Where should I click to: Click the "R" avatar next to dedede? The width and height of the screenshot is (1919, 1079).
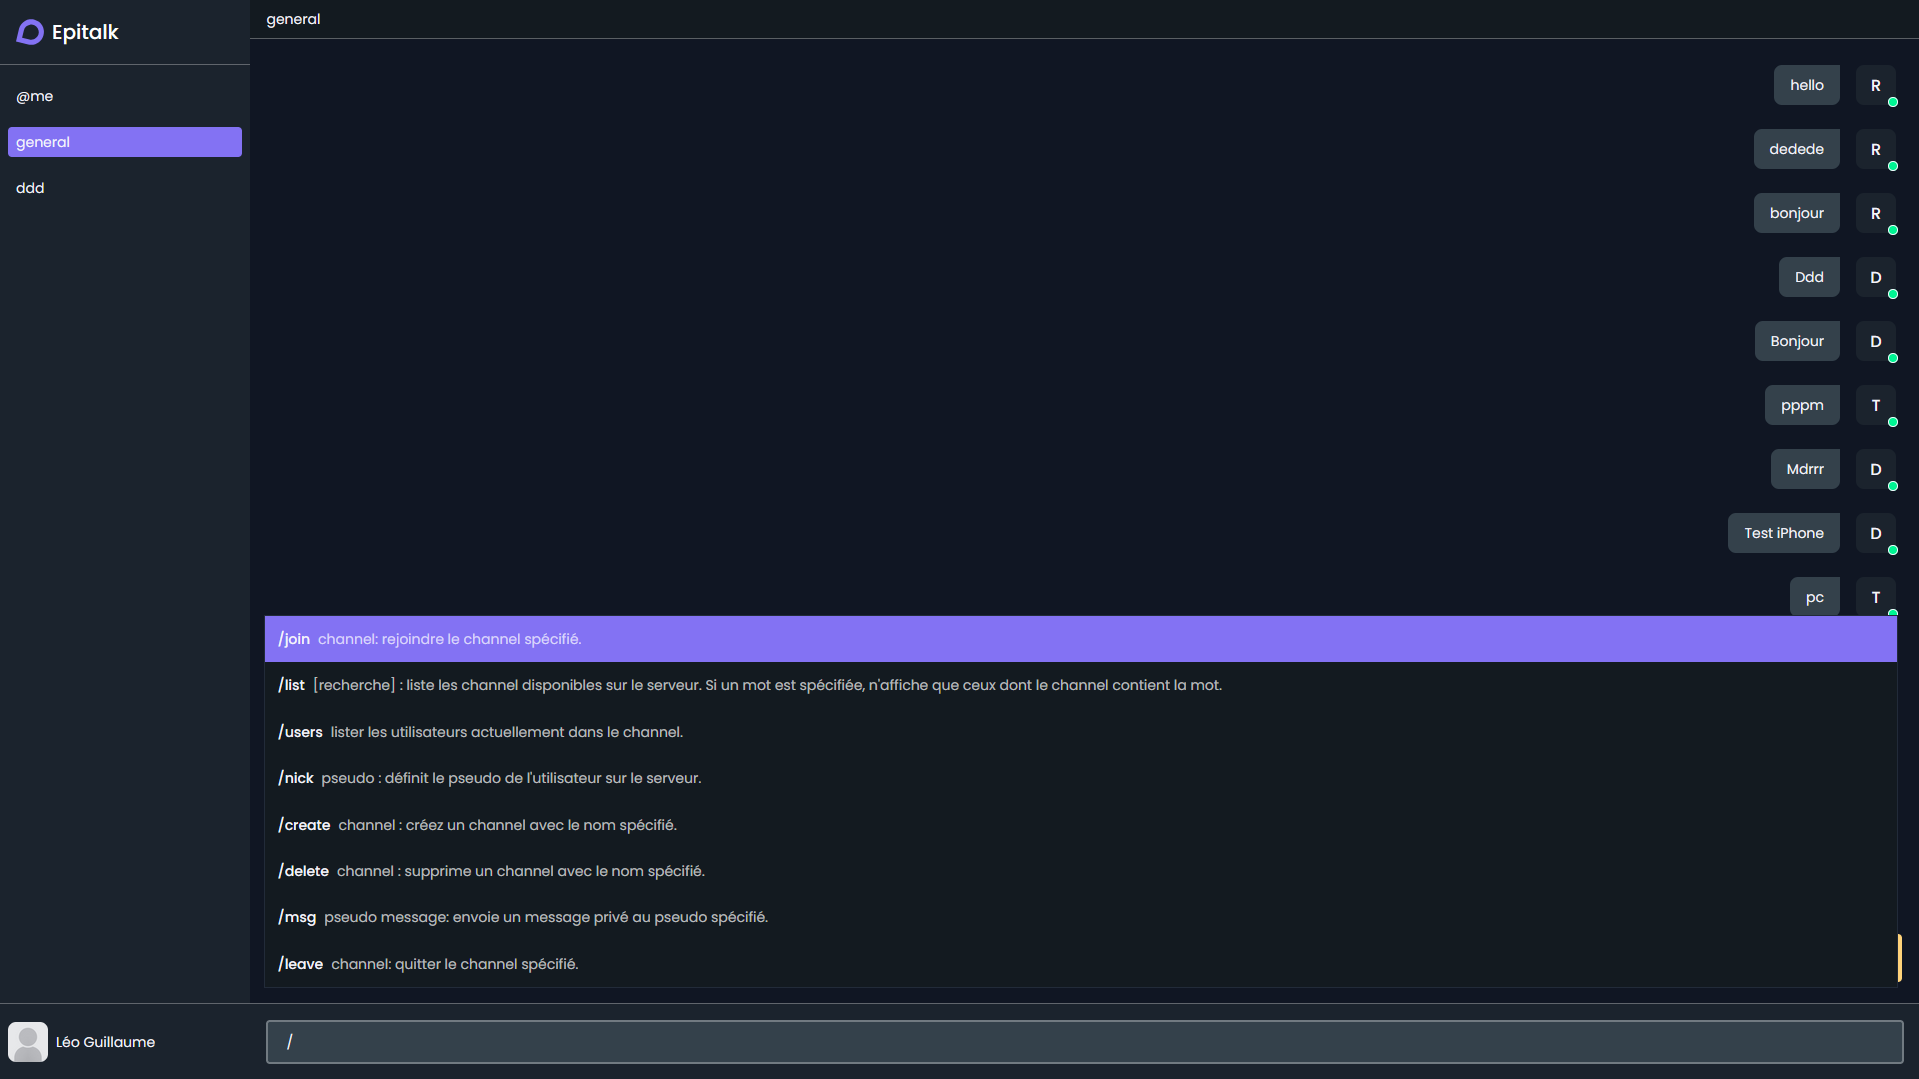coord(1876,148)
